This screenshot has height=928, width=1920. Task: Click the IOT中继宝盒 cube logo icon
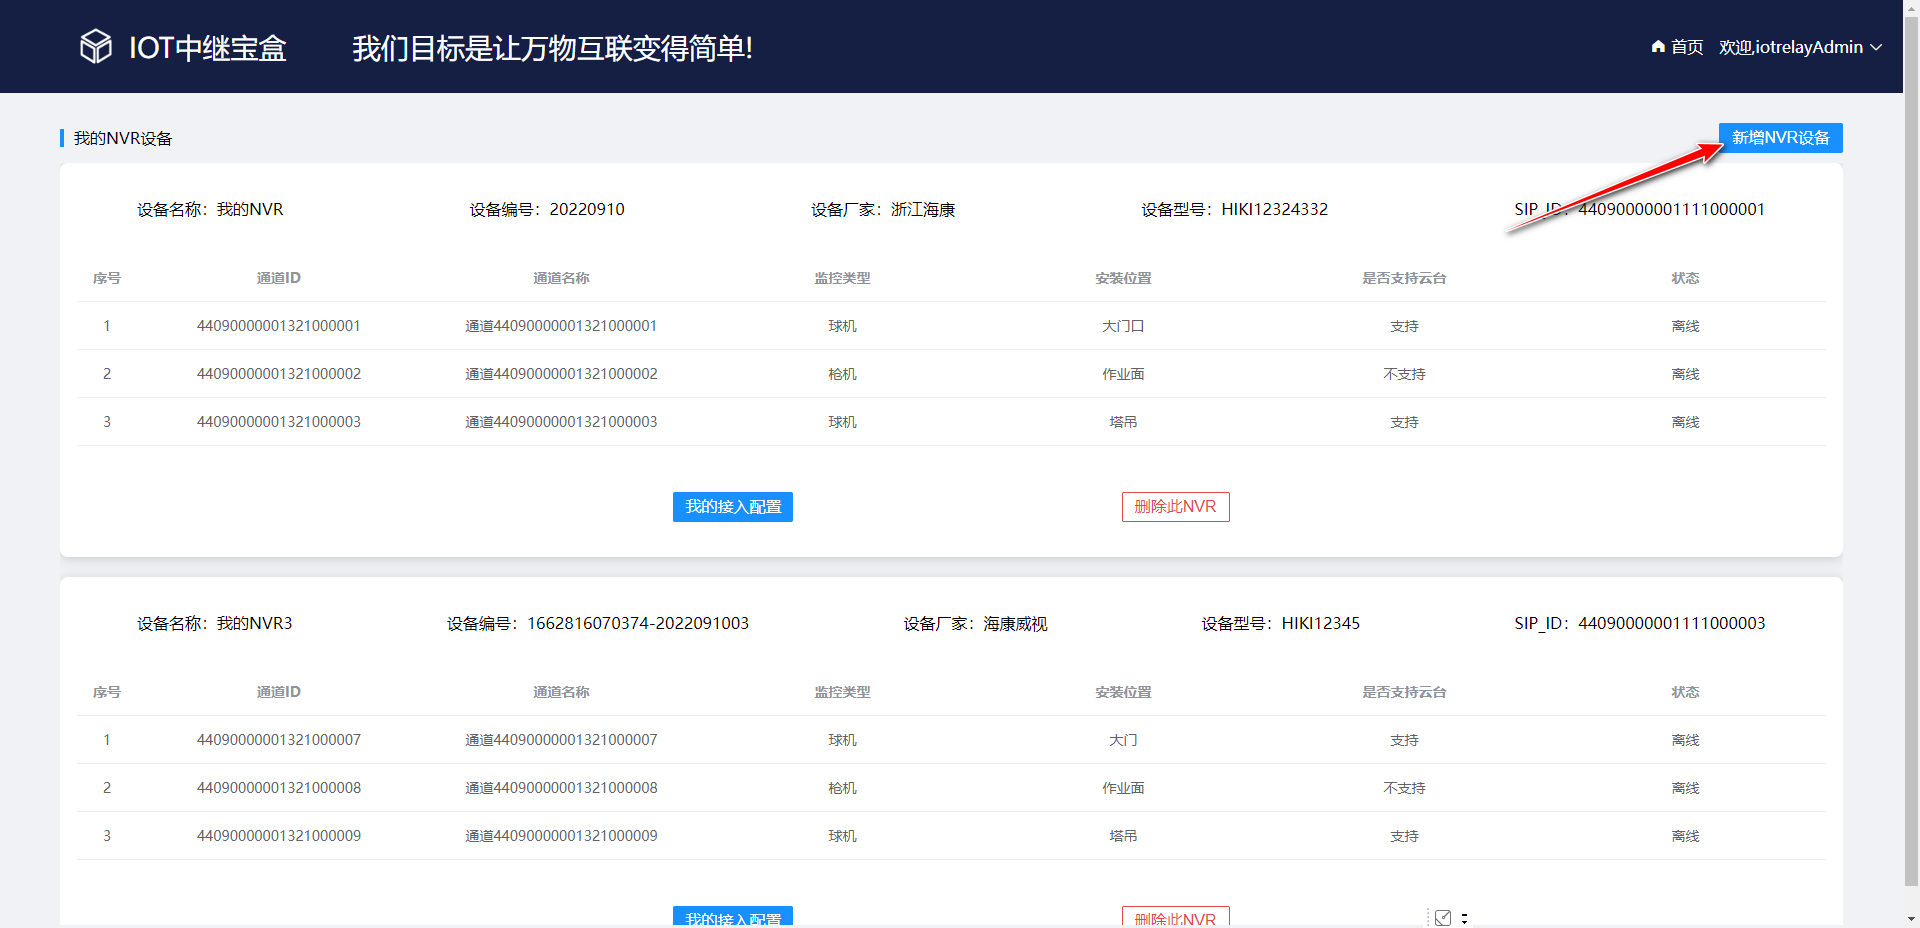95,46
